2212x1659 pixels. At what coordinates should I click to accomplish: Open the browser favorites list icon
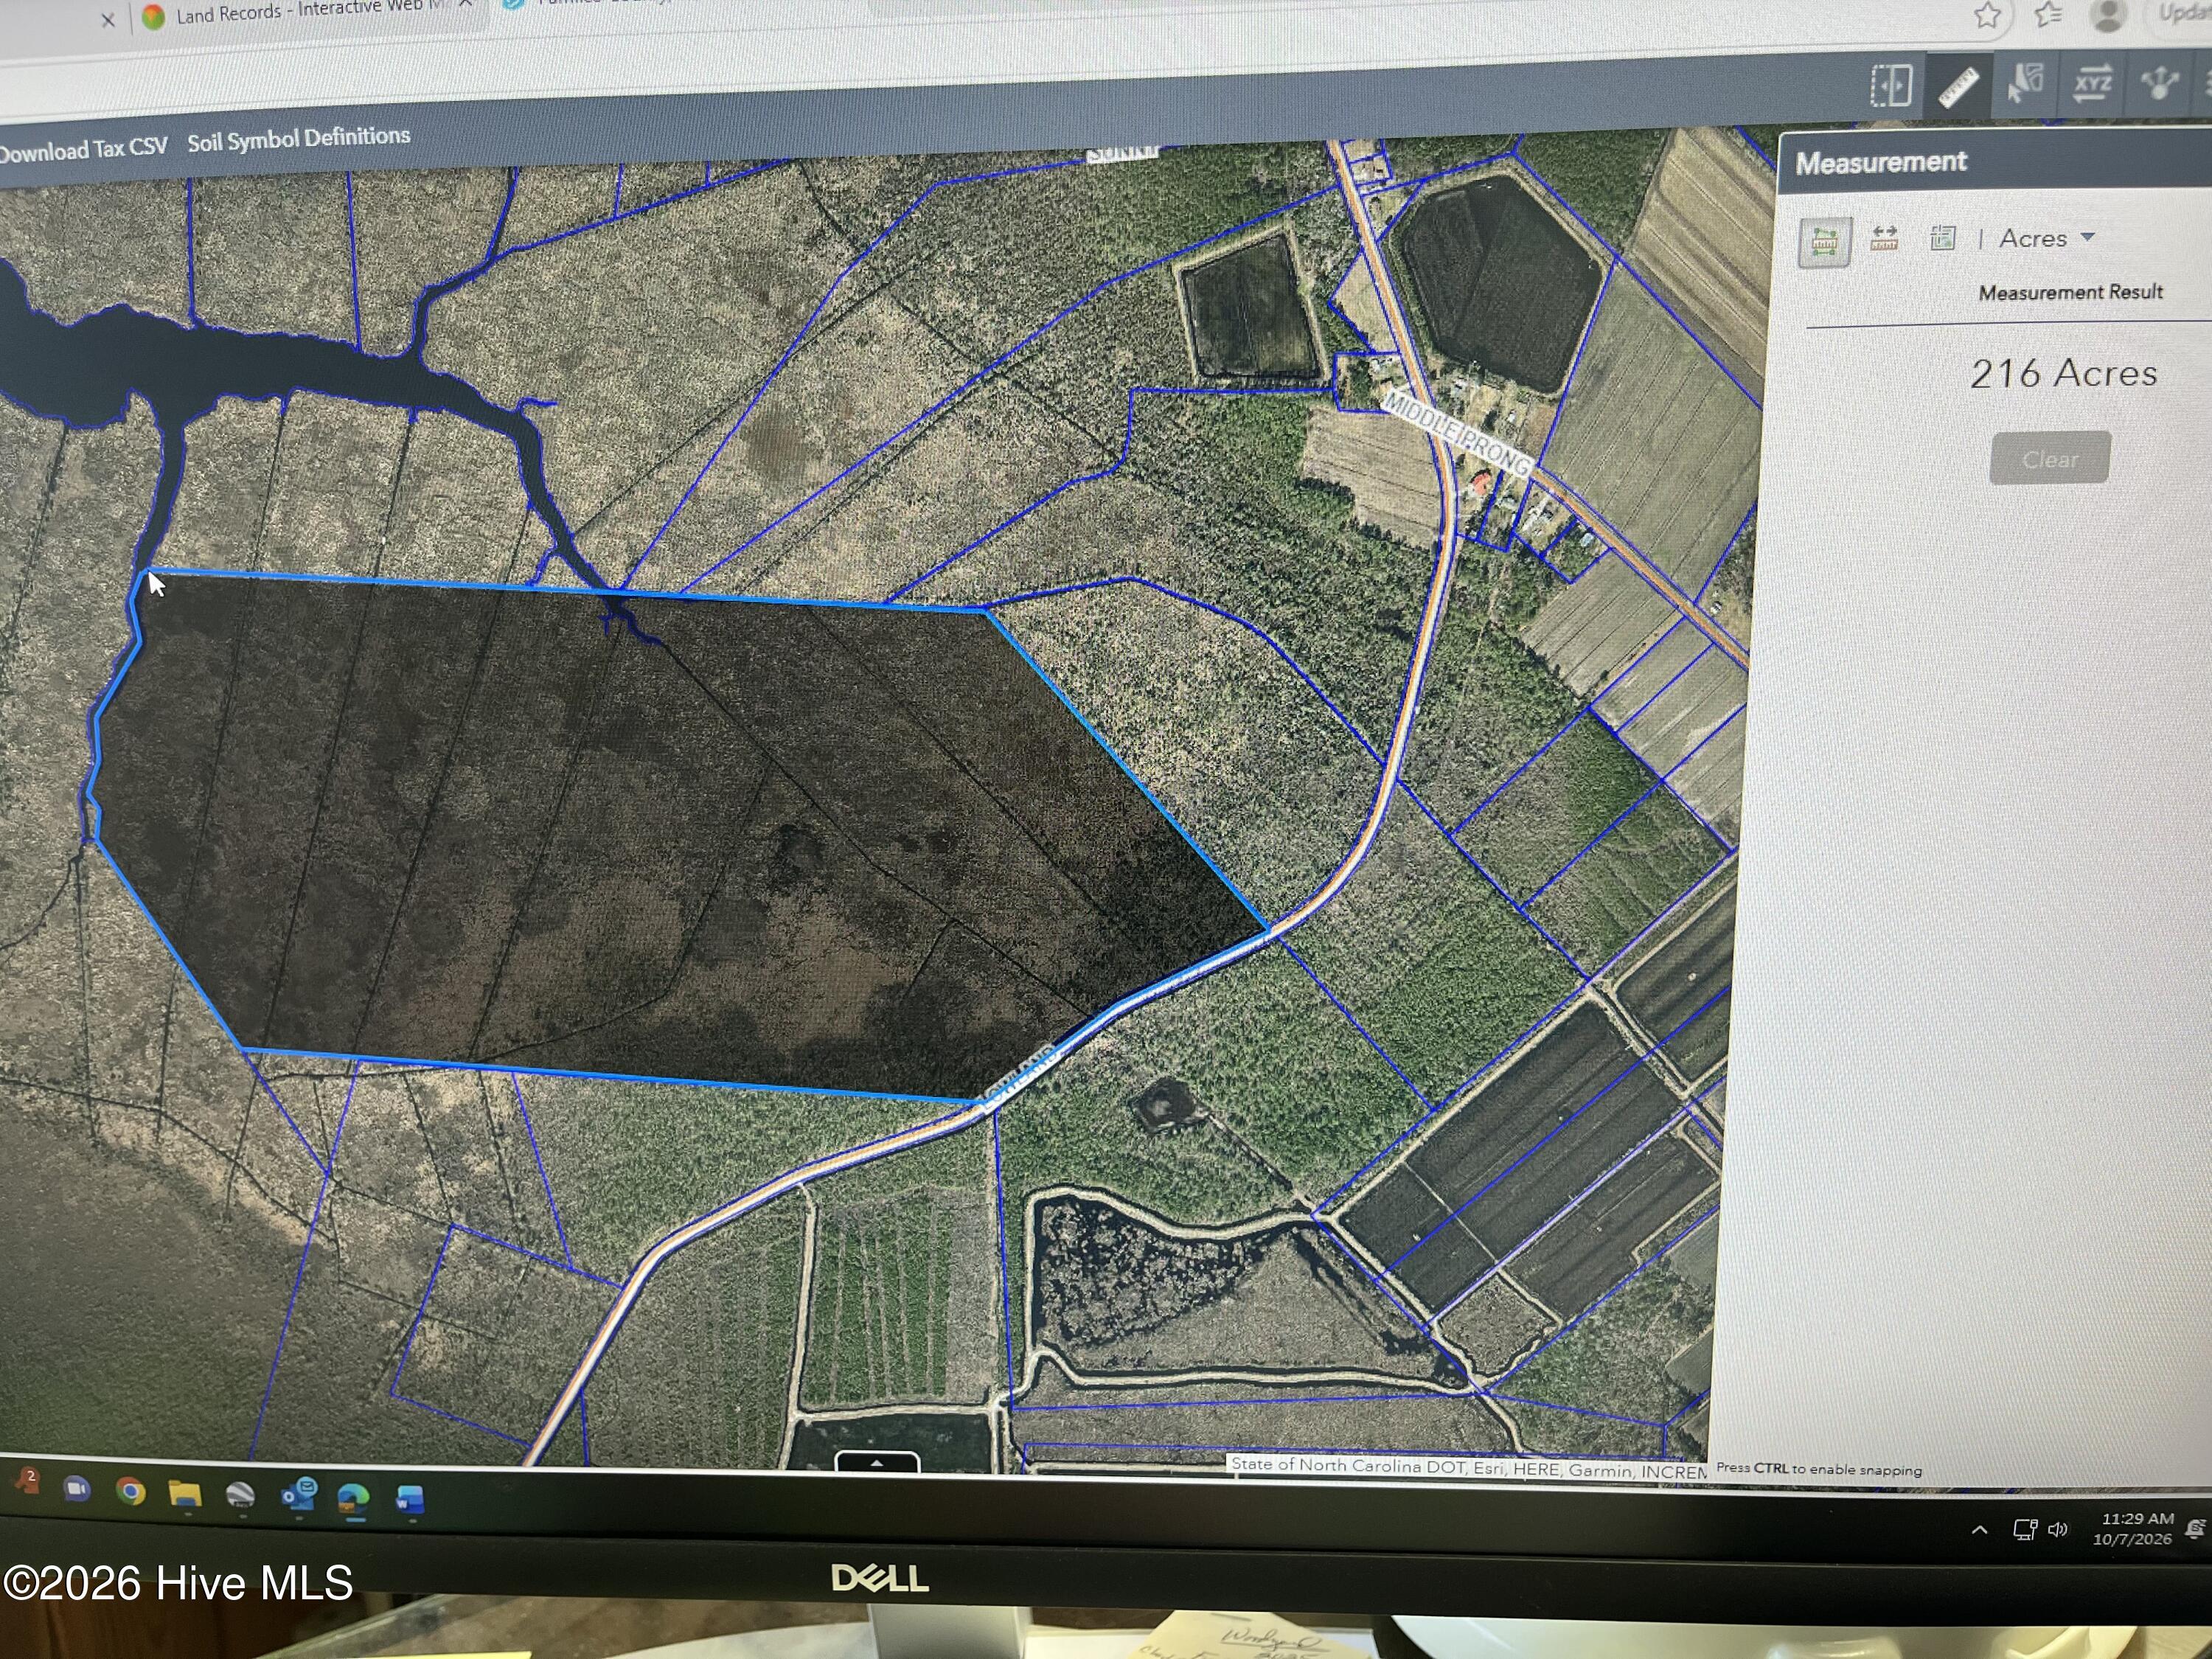[2047, 14]
